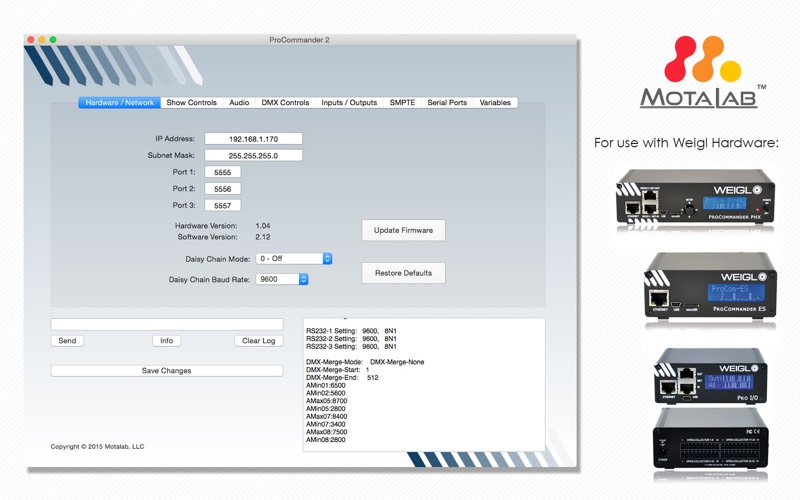Select the Variables tab
This screenshot has width=800, height=500.
pyautogui.click(x=495, y=103)
